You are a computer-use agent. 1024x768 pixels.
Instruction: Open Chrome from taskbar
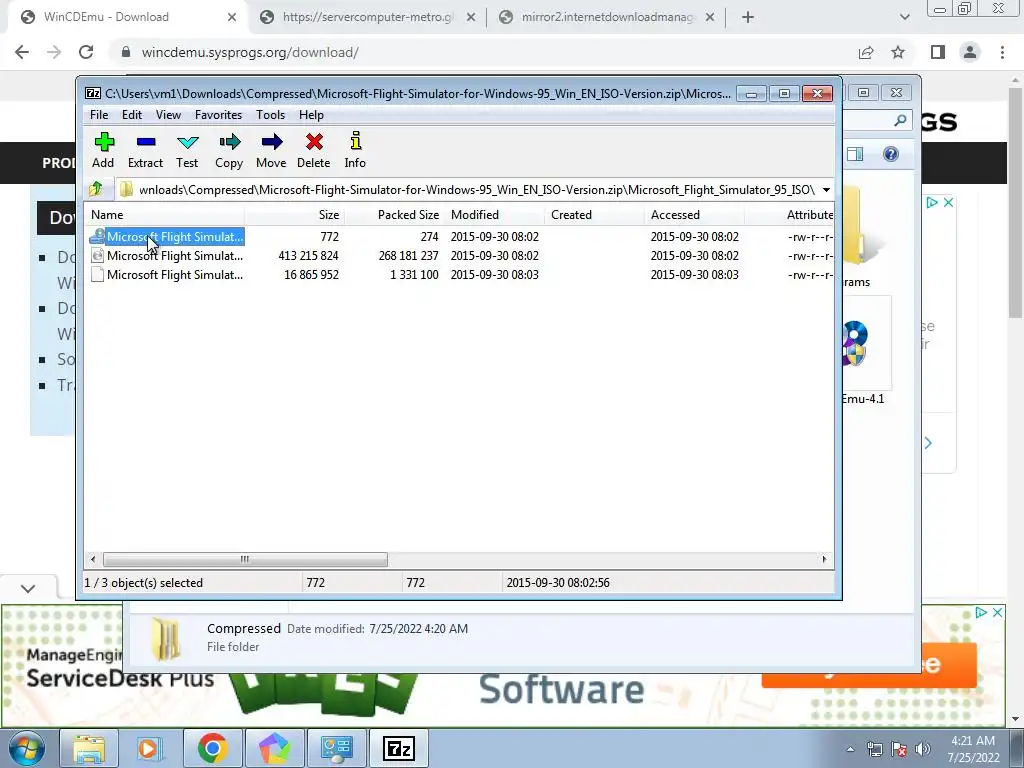tap(212, 748)
